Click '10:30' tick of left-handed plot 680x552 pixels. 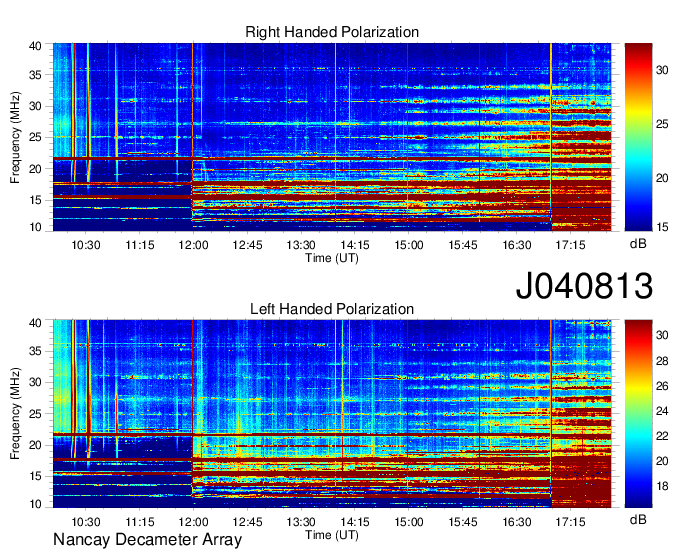tap(85, 522)
